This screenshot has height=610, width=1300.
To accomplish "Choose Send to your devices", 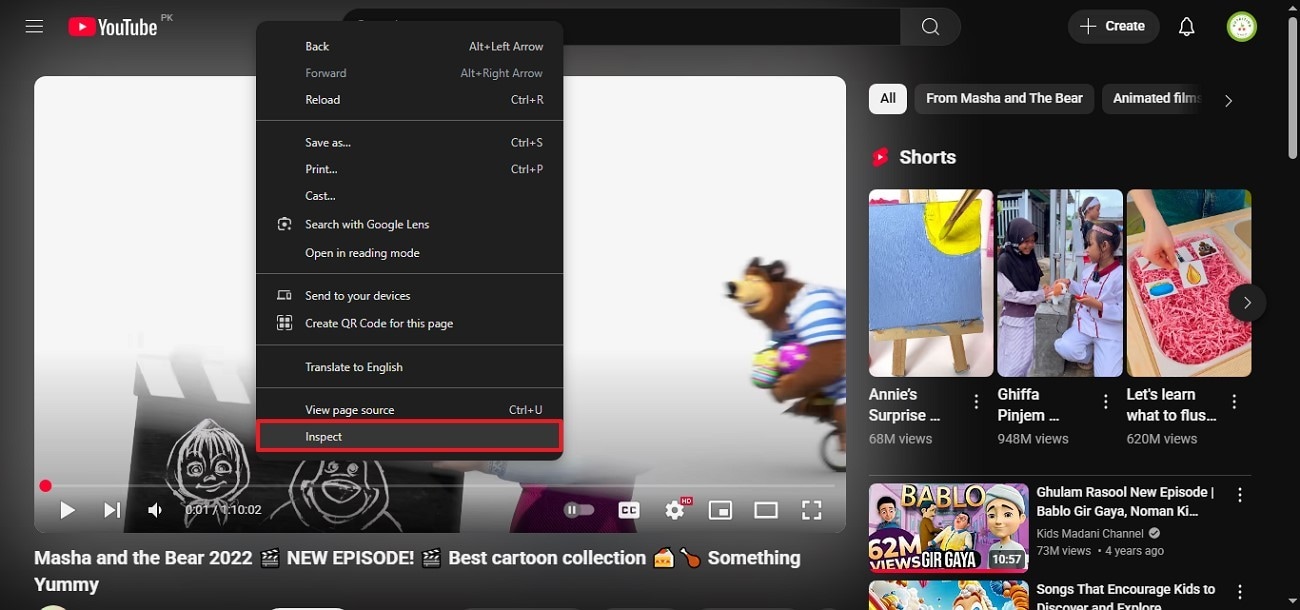I will pyautogui.click(x=409, y=296).
